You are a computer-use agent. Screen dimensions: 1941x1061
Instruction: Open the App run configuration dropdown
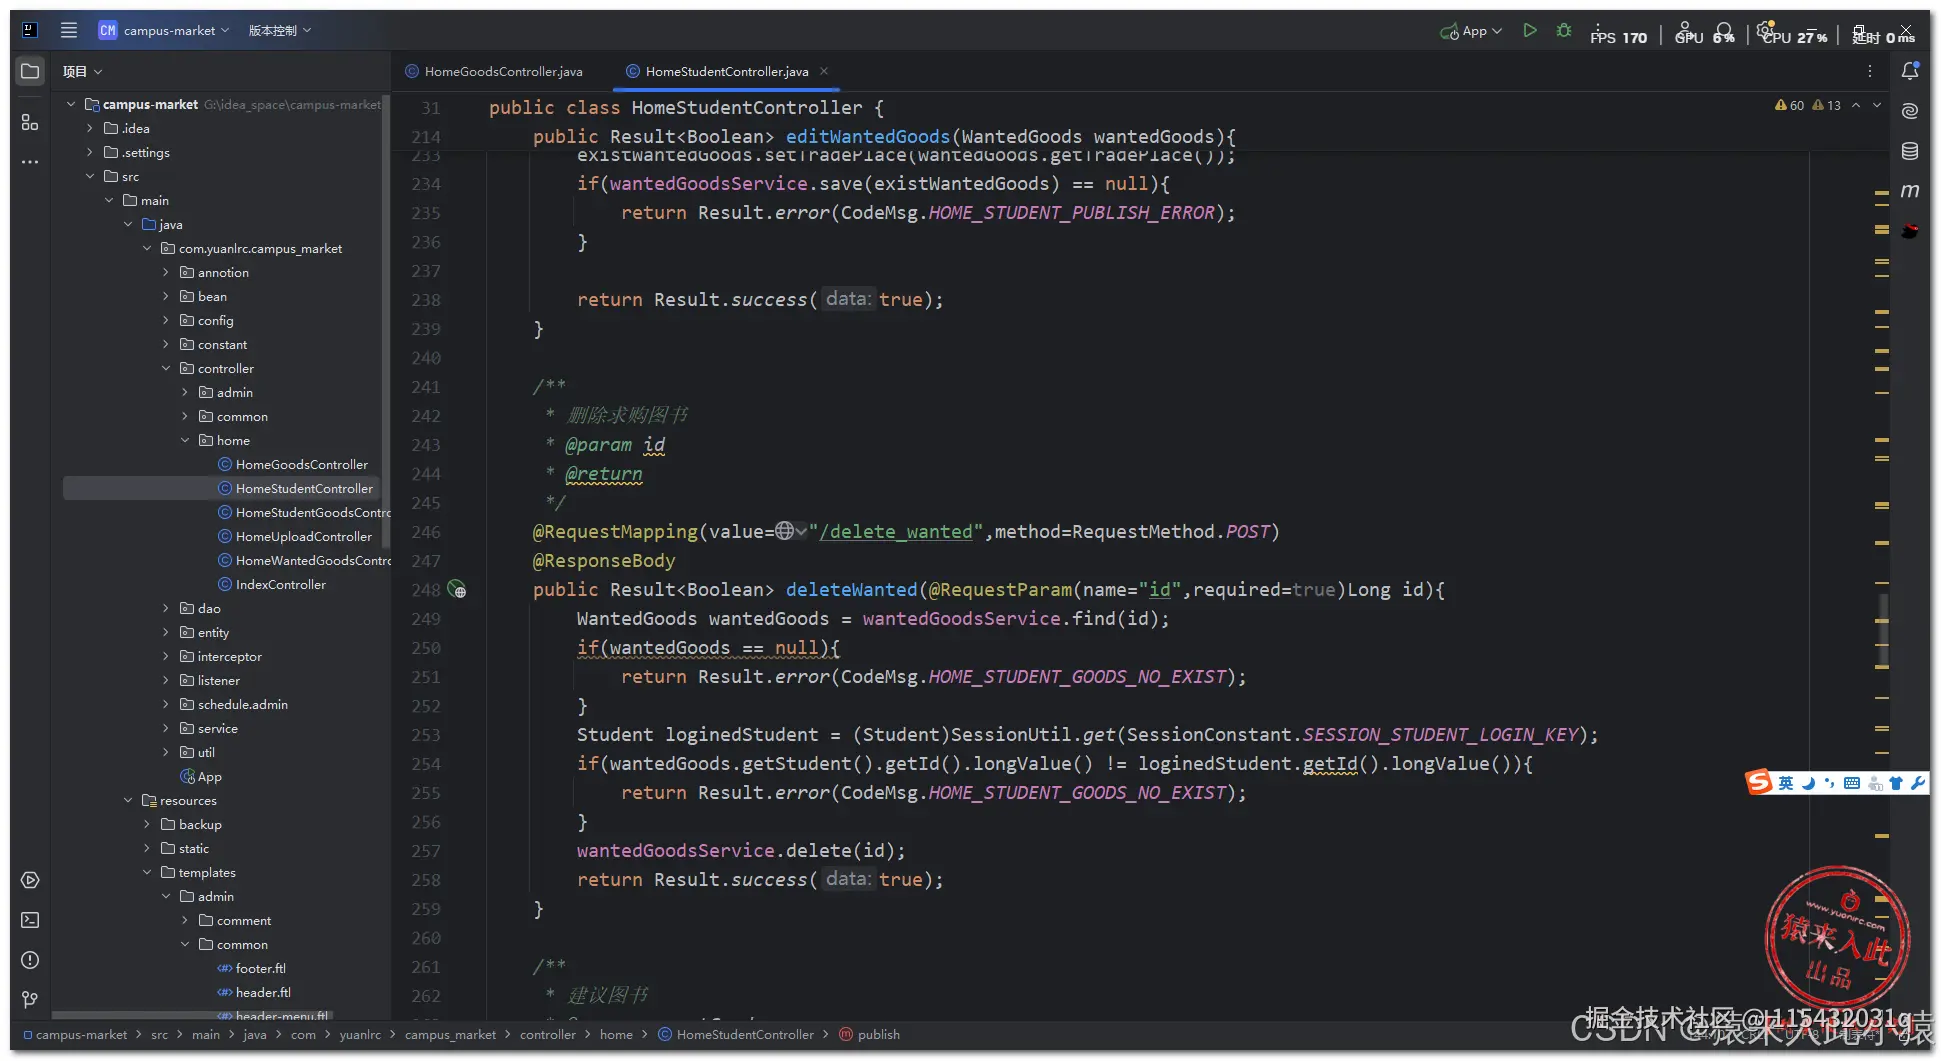(1471, 31)
